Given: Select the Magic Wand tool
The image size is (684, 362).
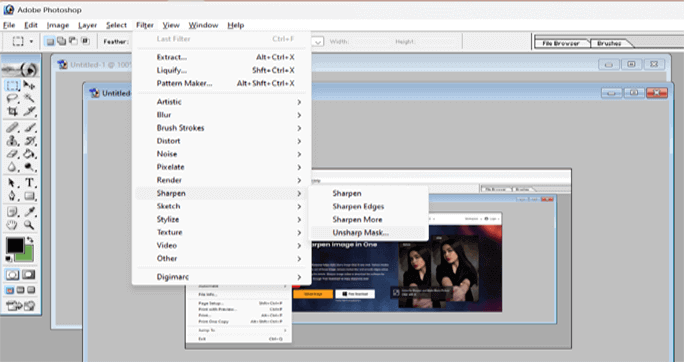Looking at the screenshot, I should (29, 99).
